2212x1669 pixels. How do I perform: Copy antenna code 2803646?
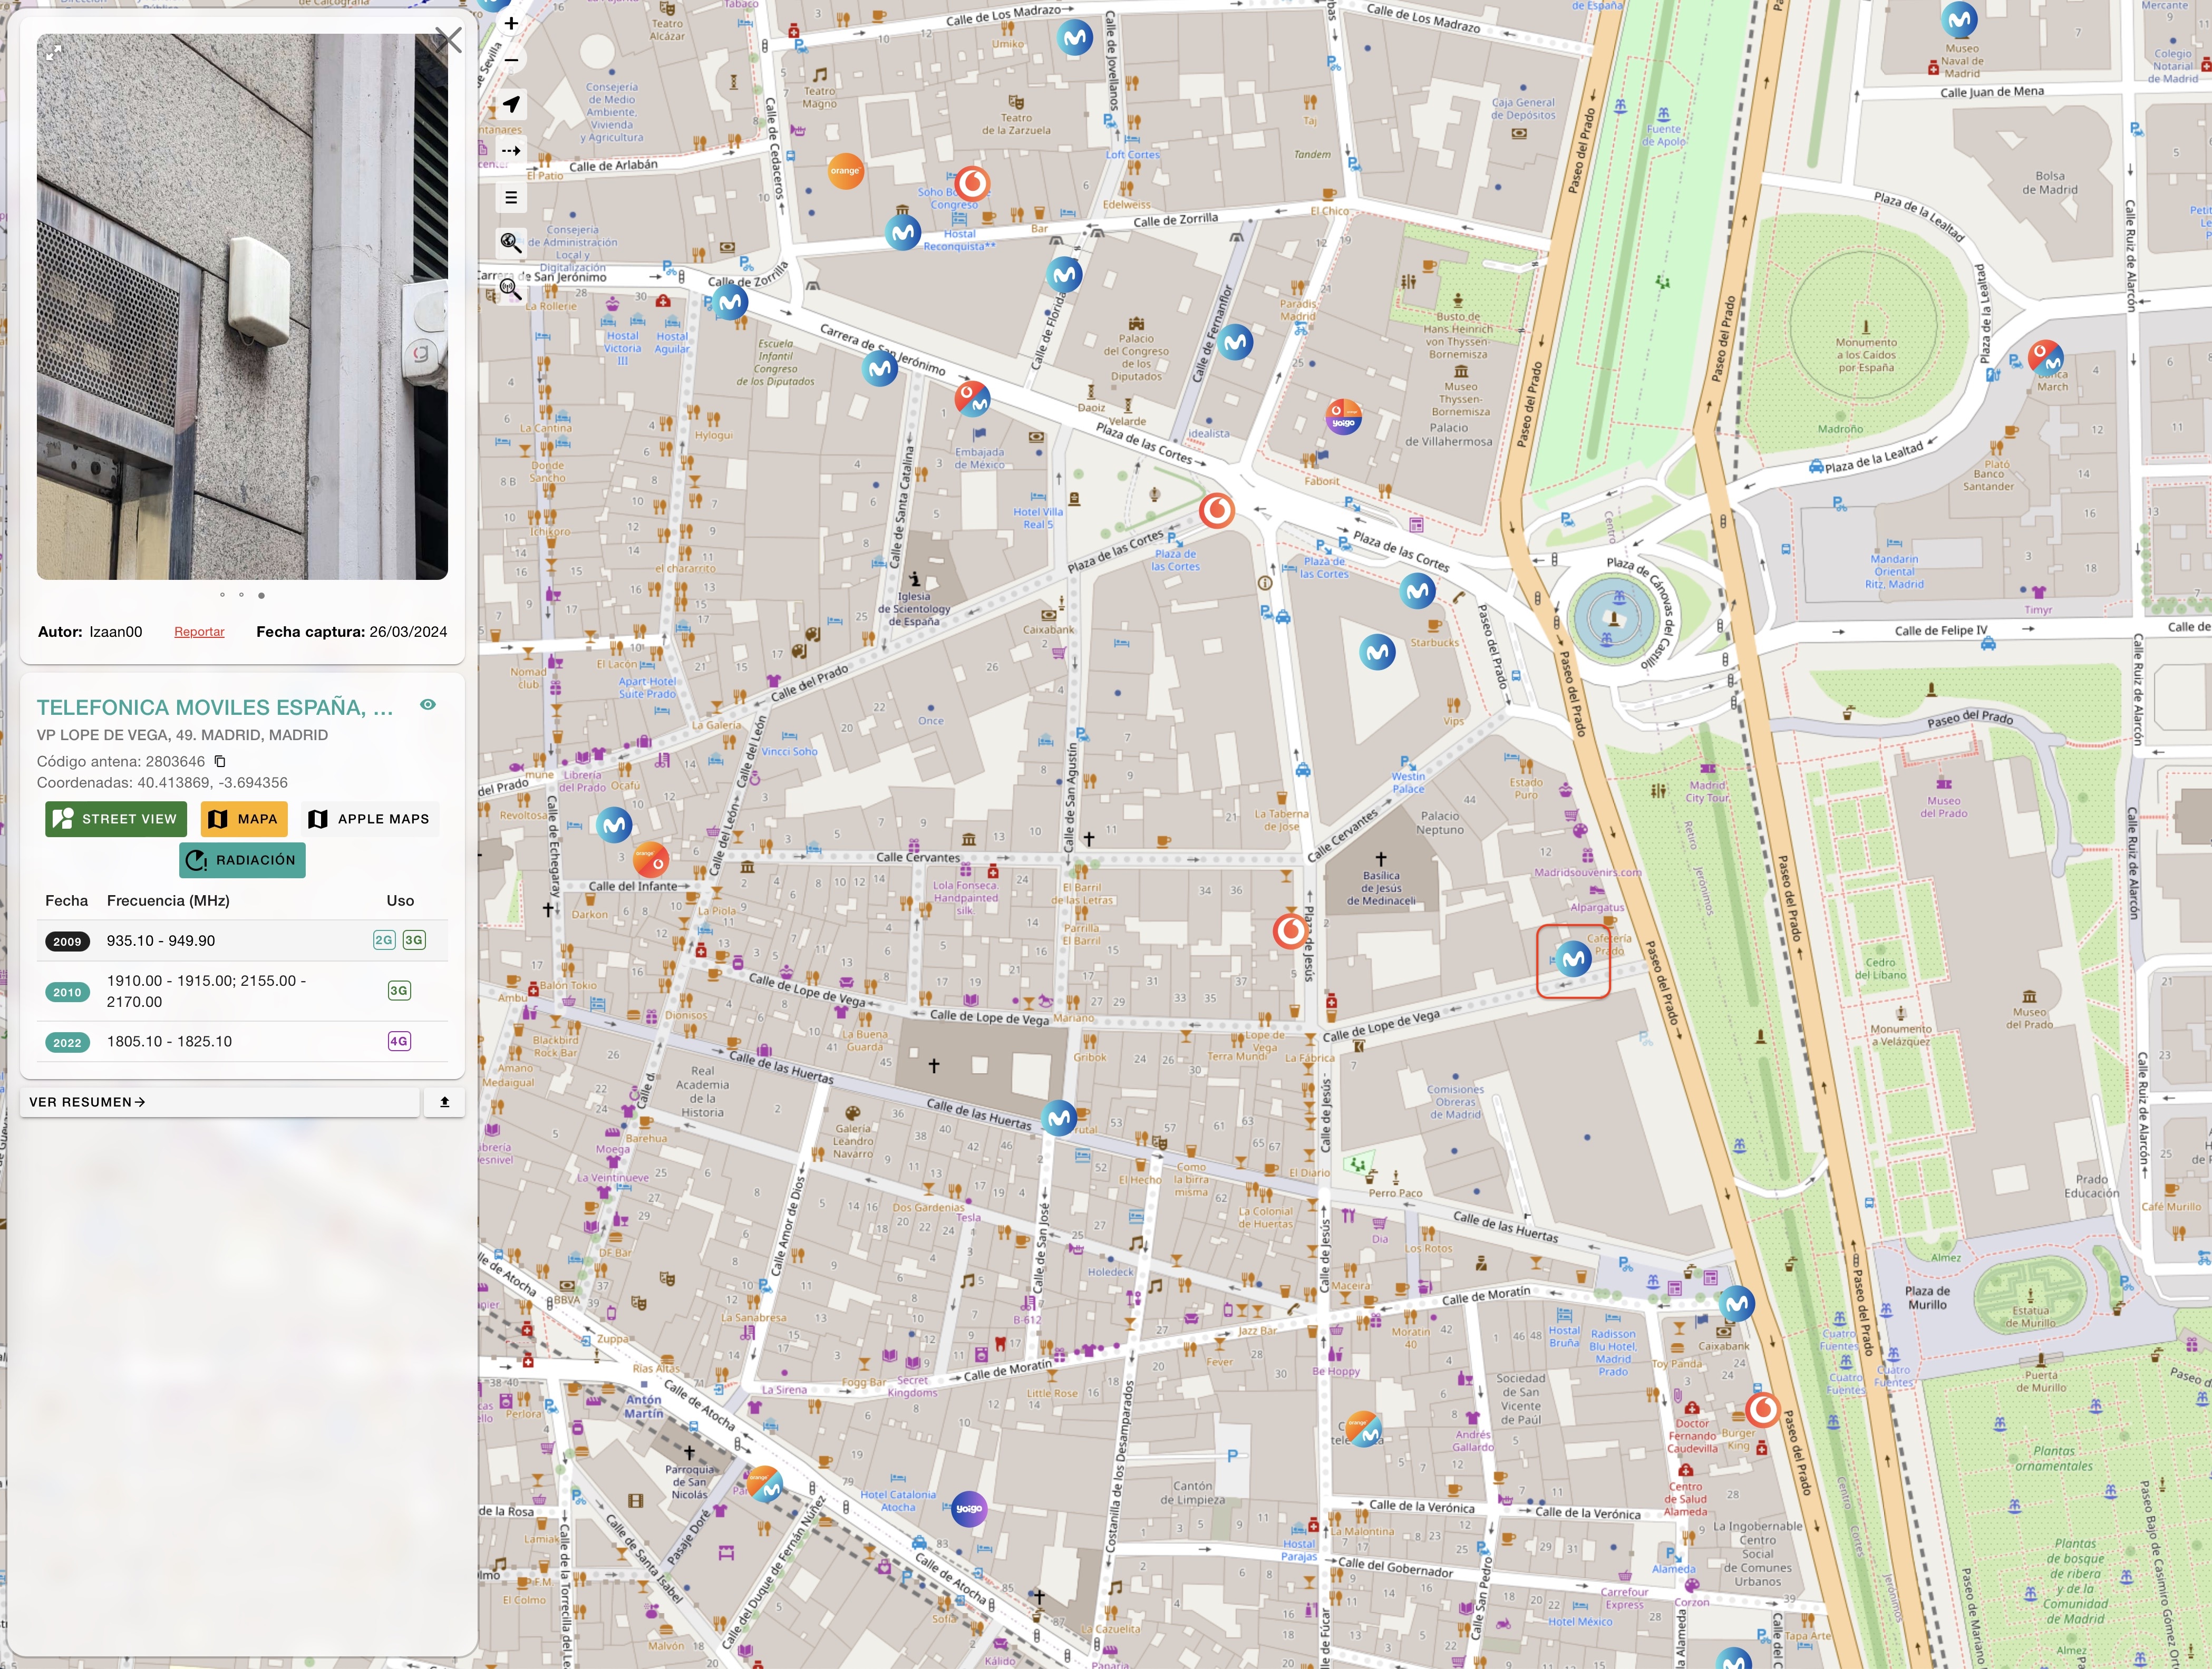[x=220, y=762]
